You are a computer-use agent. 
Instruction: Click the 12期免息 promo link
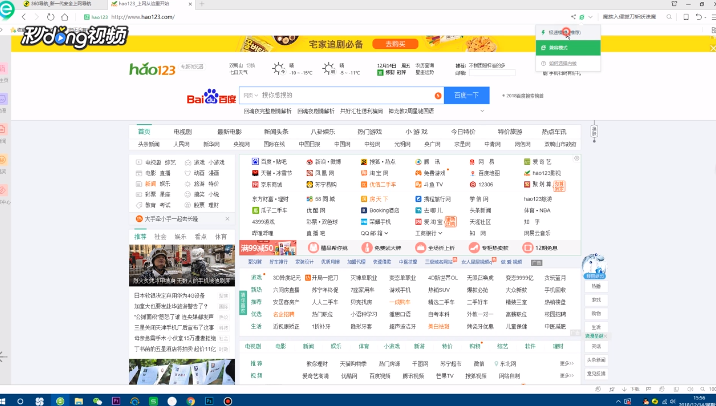[539, 248]
